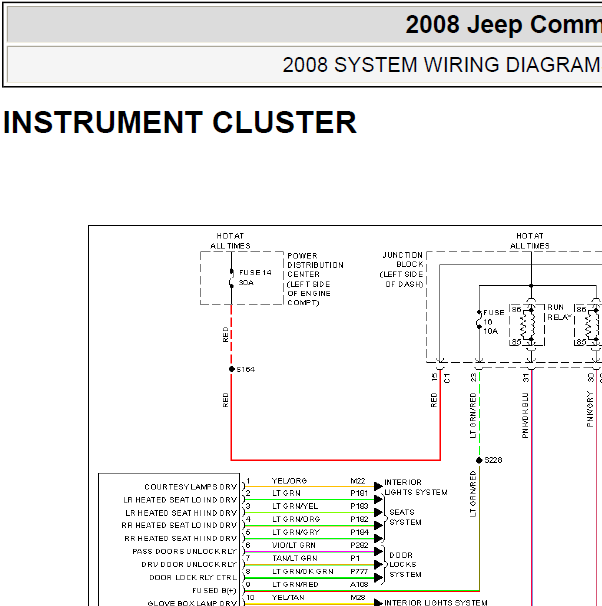Click circuit code "P194"
The width and height of the screenshot is (602, 606).
359,532
